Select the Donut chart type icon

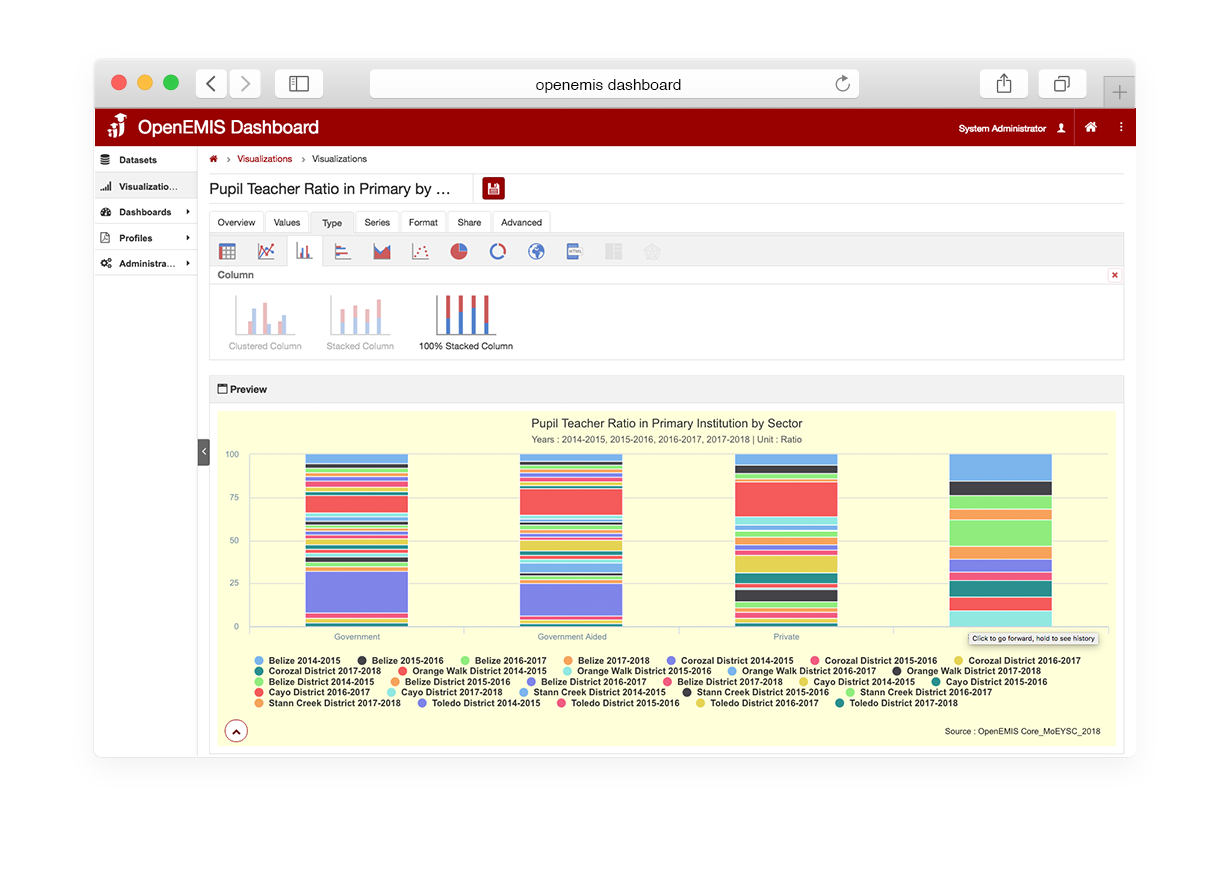coord(498,252)
